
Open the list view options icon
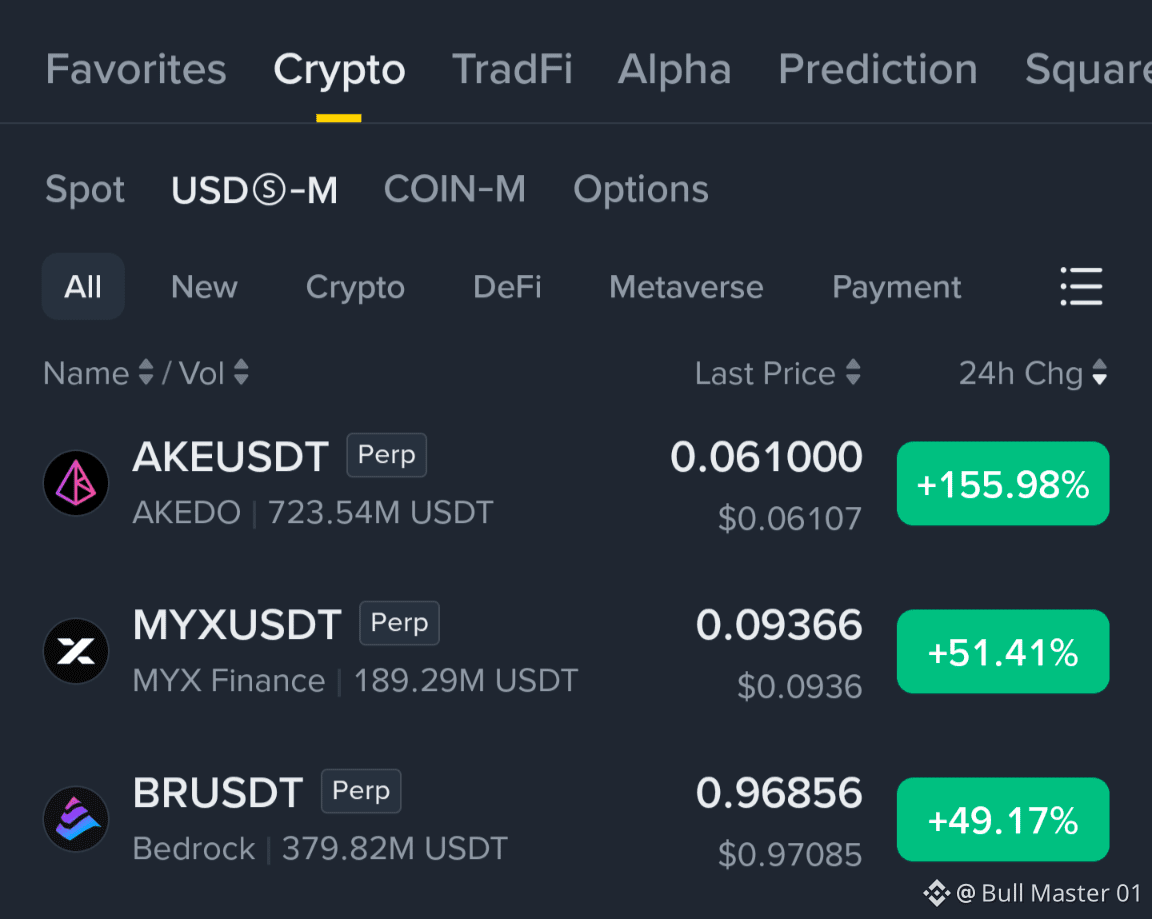[1081, 286]
